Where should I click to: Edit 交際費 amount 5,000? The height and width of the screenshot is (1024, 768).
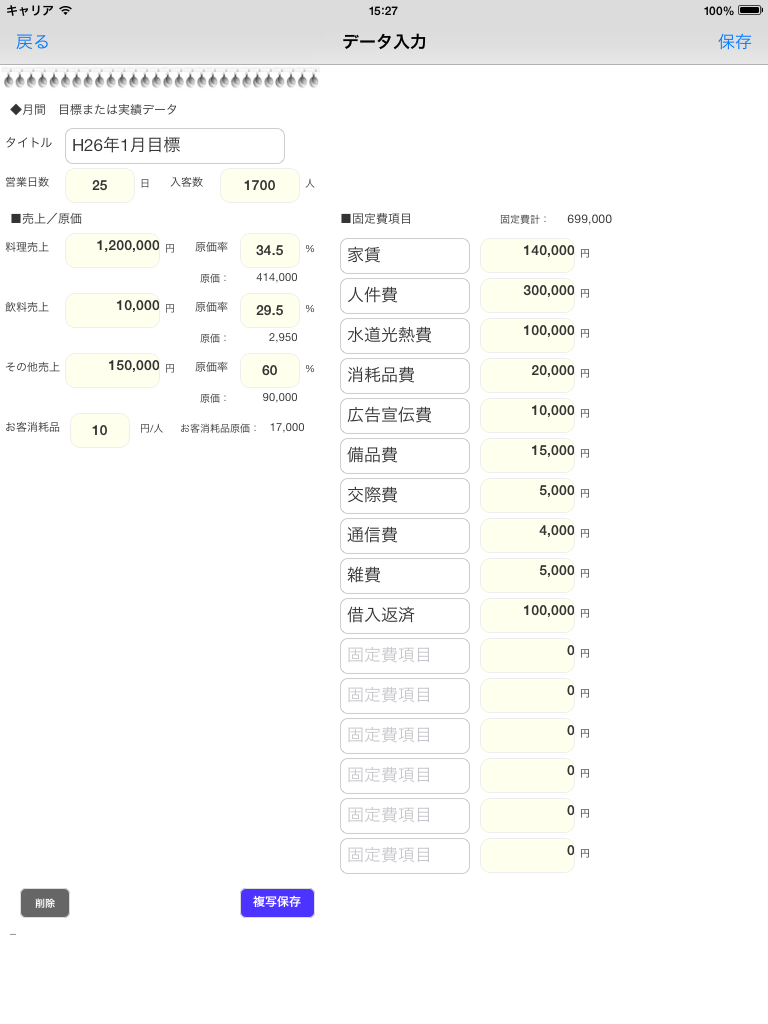[x=528, y=495]
